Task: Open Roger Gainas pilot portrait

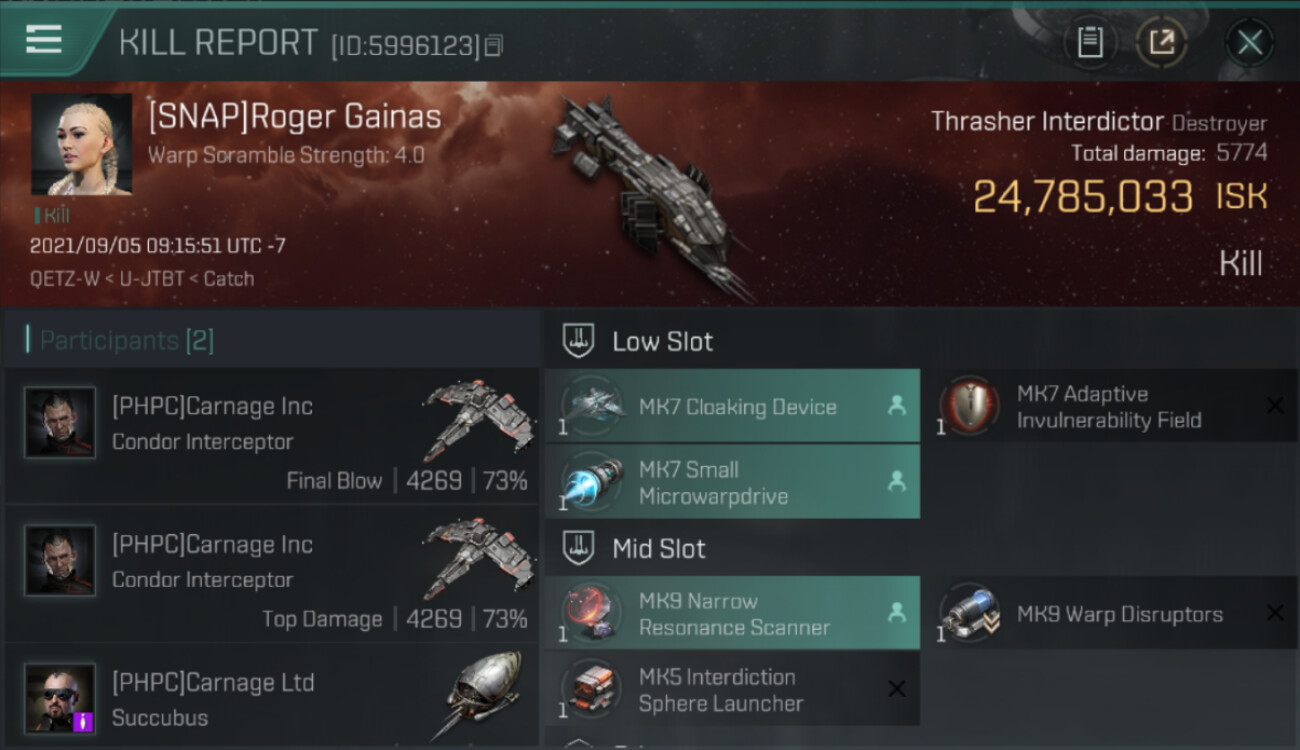Action: click(81, 144)
